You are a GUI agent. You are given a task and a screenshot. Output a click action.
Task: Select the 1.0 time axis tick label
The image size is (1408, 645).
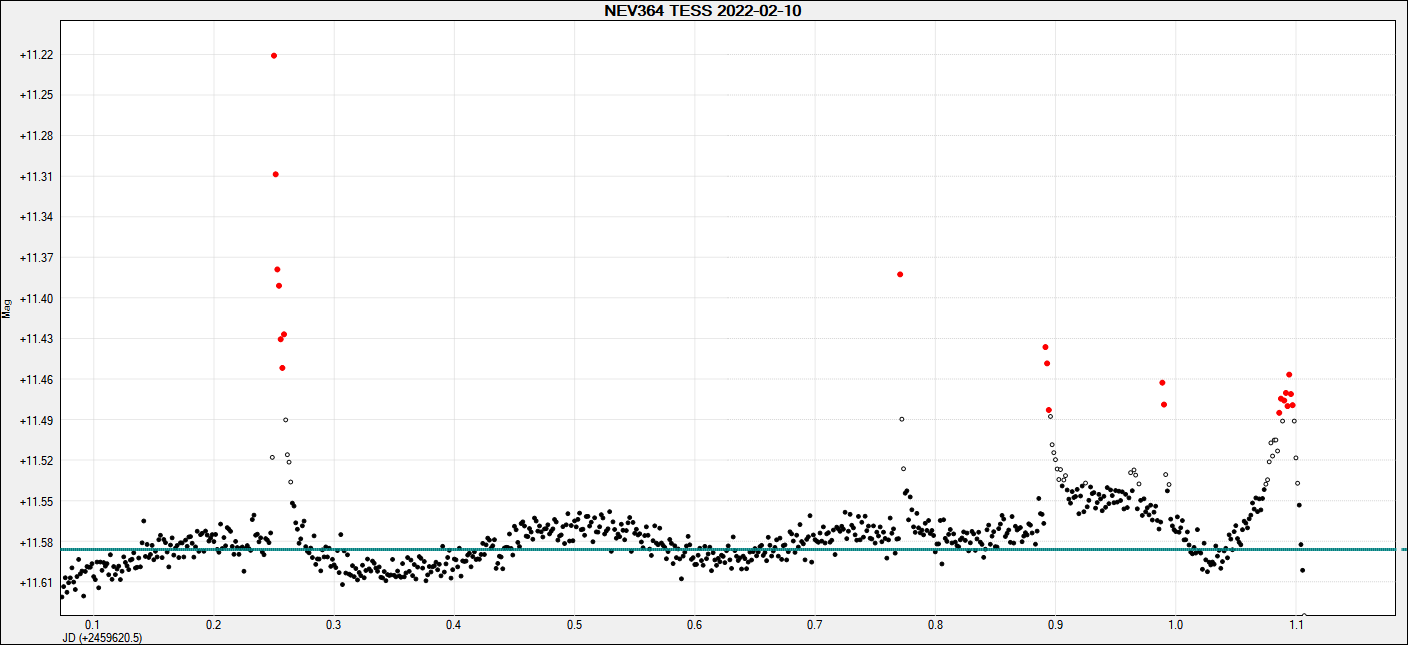[x=1176, y=624]
